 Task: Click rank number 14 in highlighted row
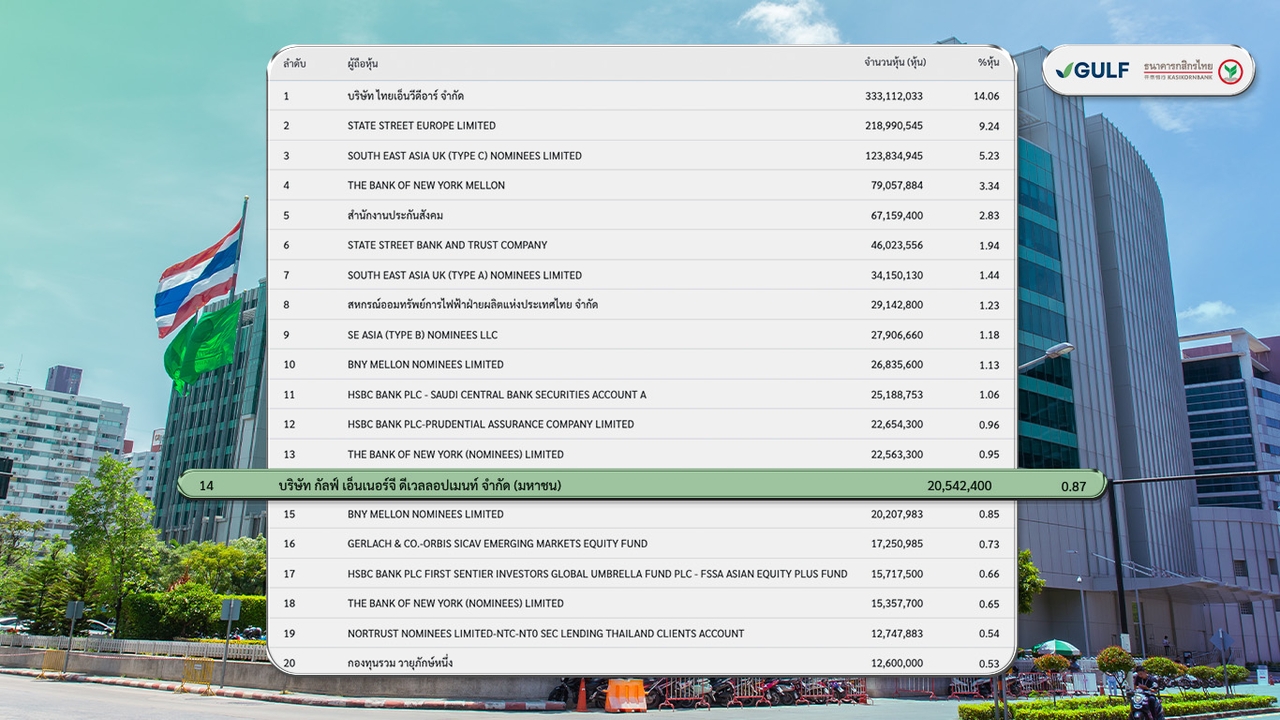tap(206, 486)
